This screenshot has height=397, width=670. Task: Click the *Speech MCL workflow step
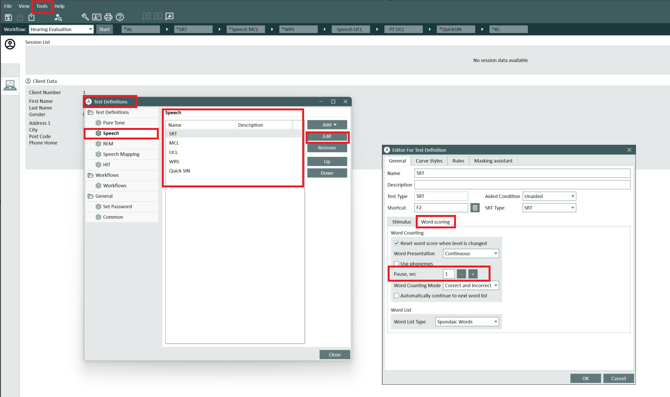click(x=246, y=29)
